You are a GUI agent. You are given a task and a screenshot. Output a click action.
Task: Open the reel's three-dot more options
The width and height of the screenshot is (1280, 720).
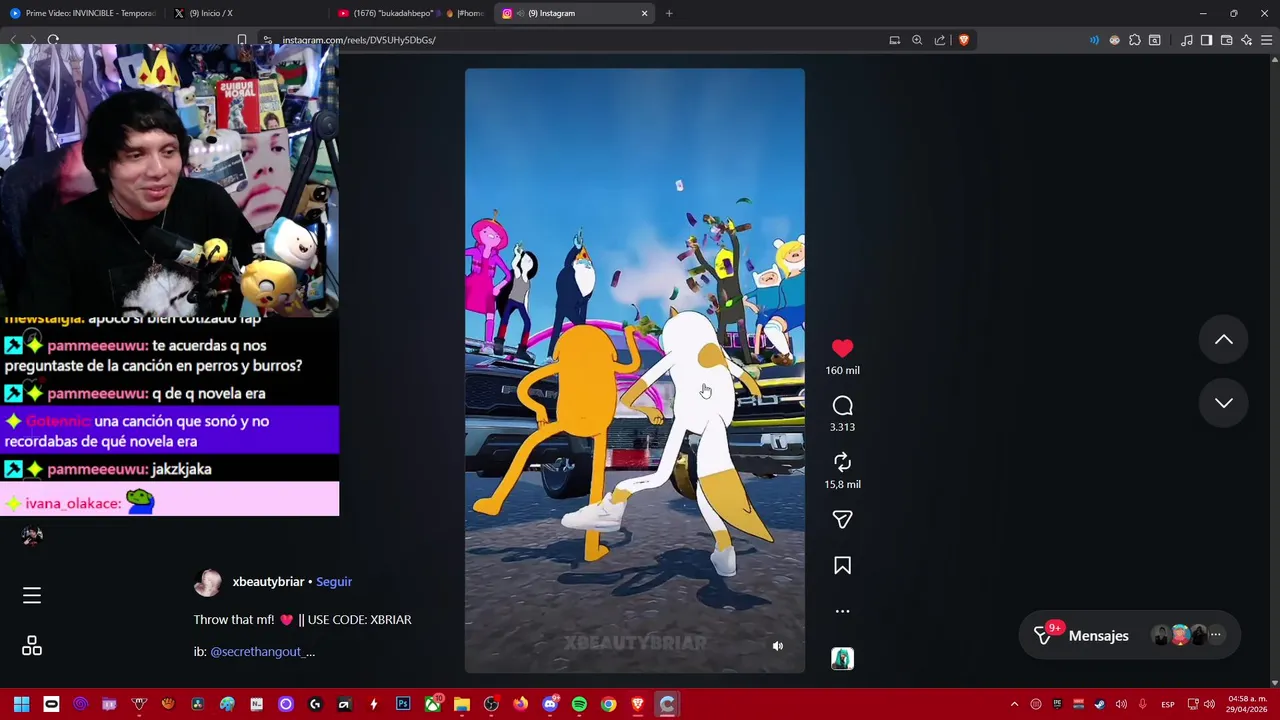[842, 611]
